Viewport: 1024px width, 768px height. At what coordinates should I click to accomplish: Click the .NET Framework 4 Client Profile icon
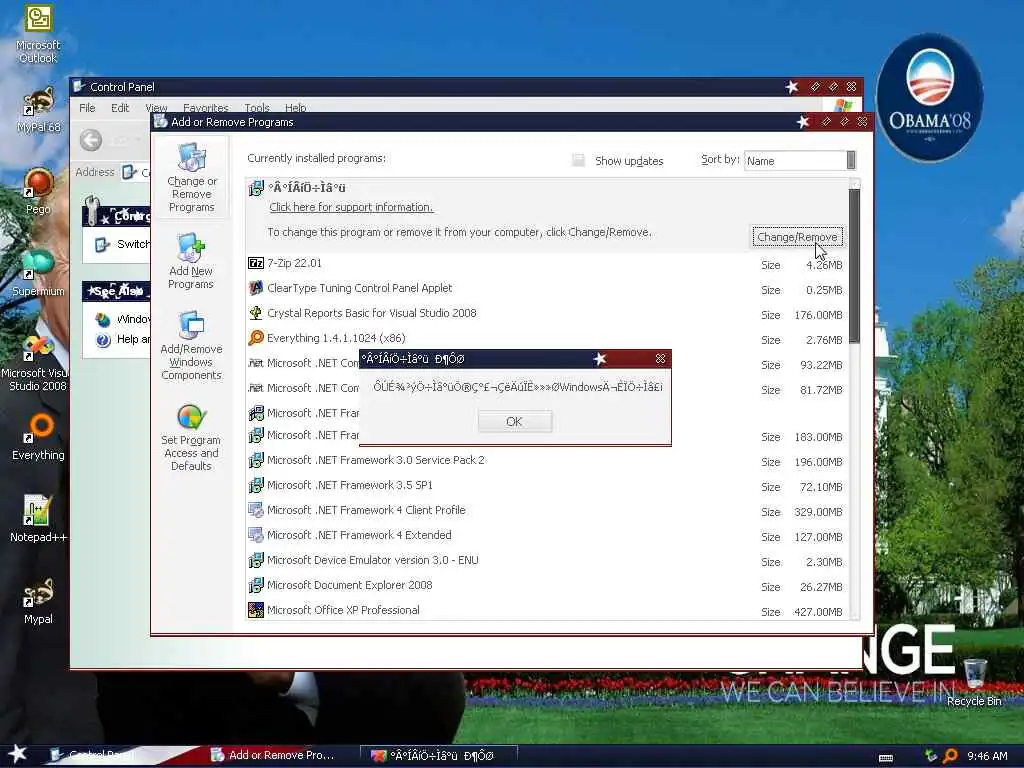[256, 510]
